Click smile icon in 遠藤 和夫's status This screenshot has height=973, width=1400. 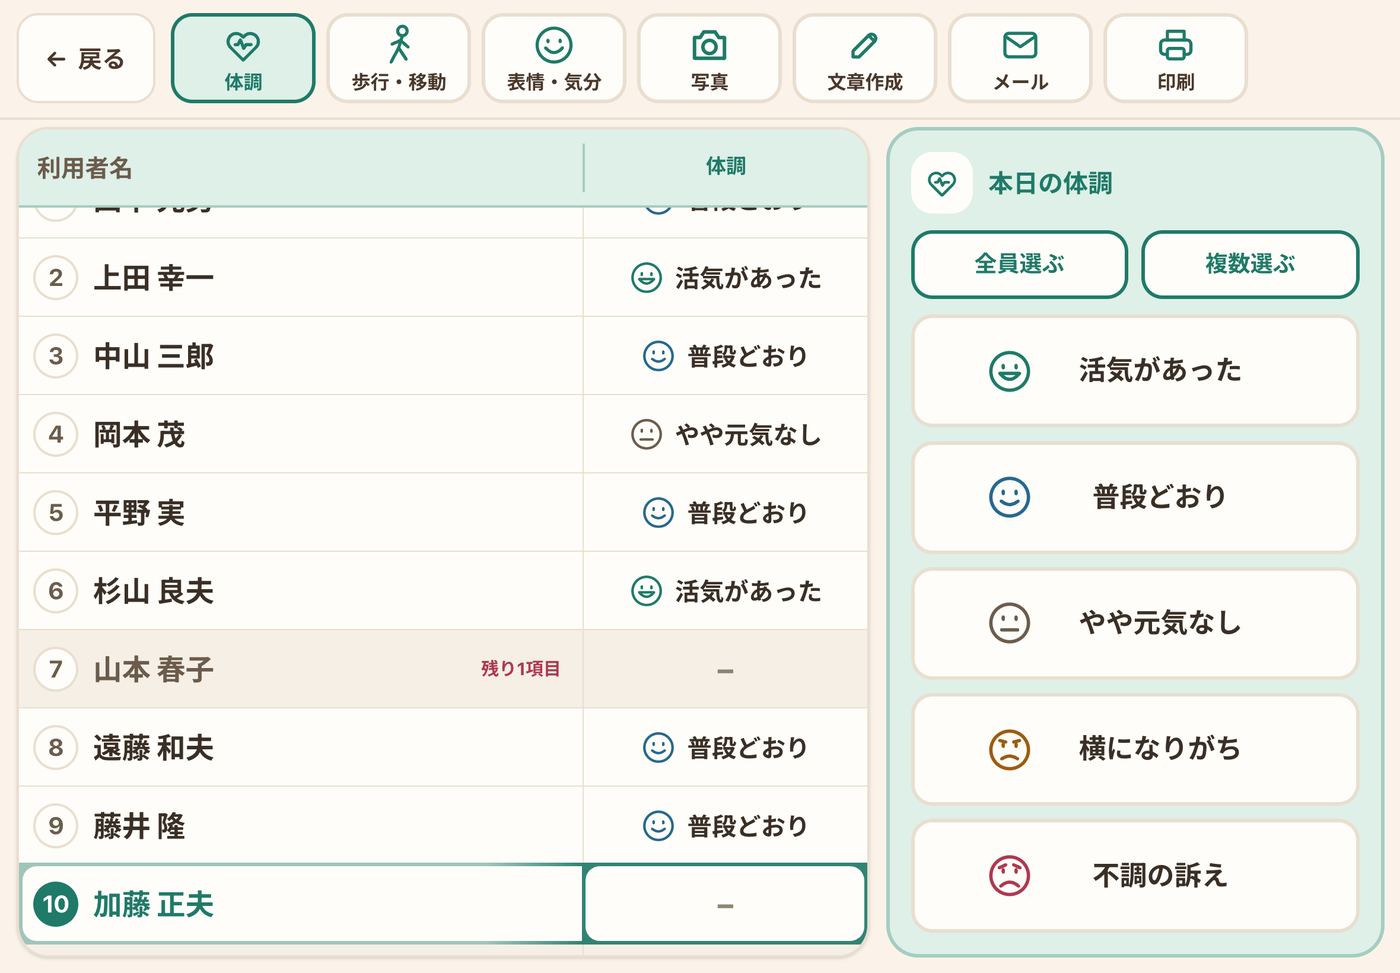click(x=658, y=748)
